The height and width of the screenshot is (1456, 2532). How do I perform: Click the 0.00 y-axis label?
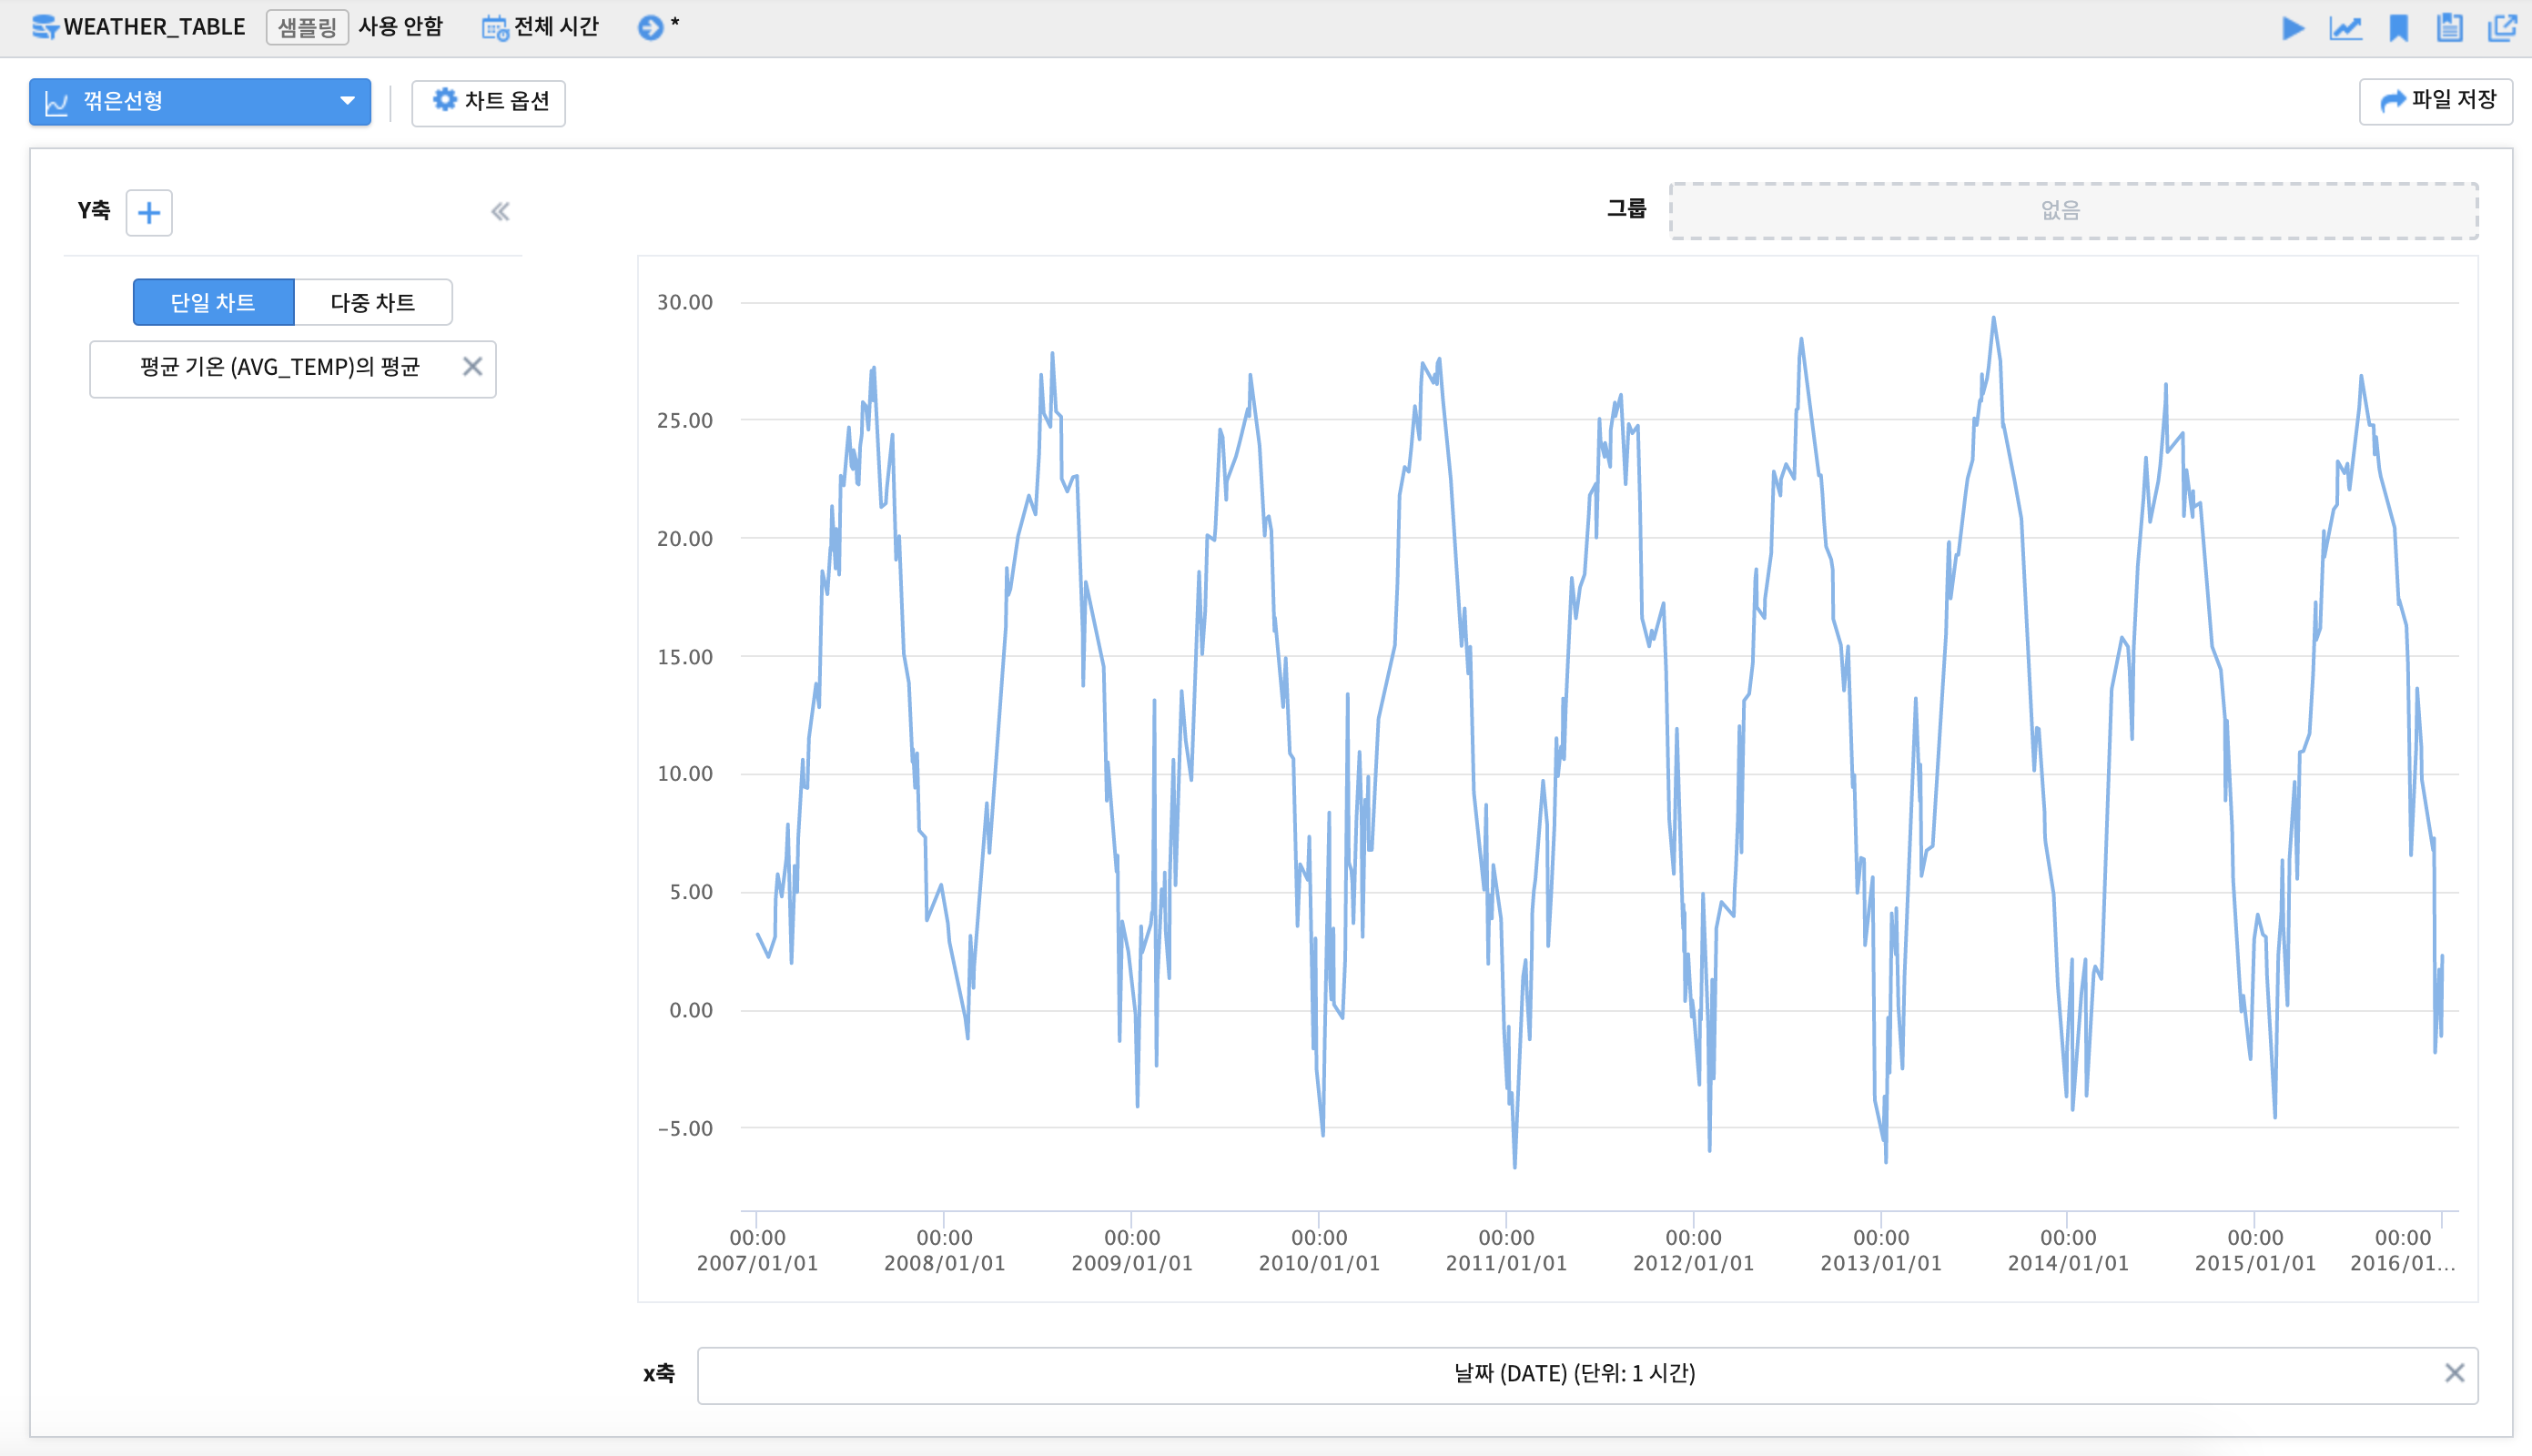pos(691,1011)
